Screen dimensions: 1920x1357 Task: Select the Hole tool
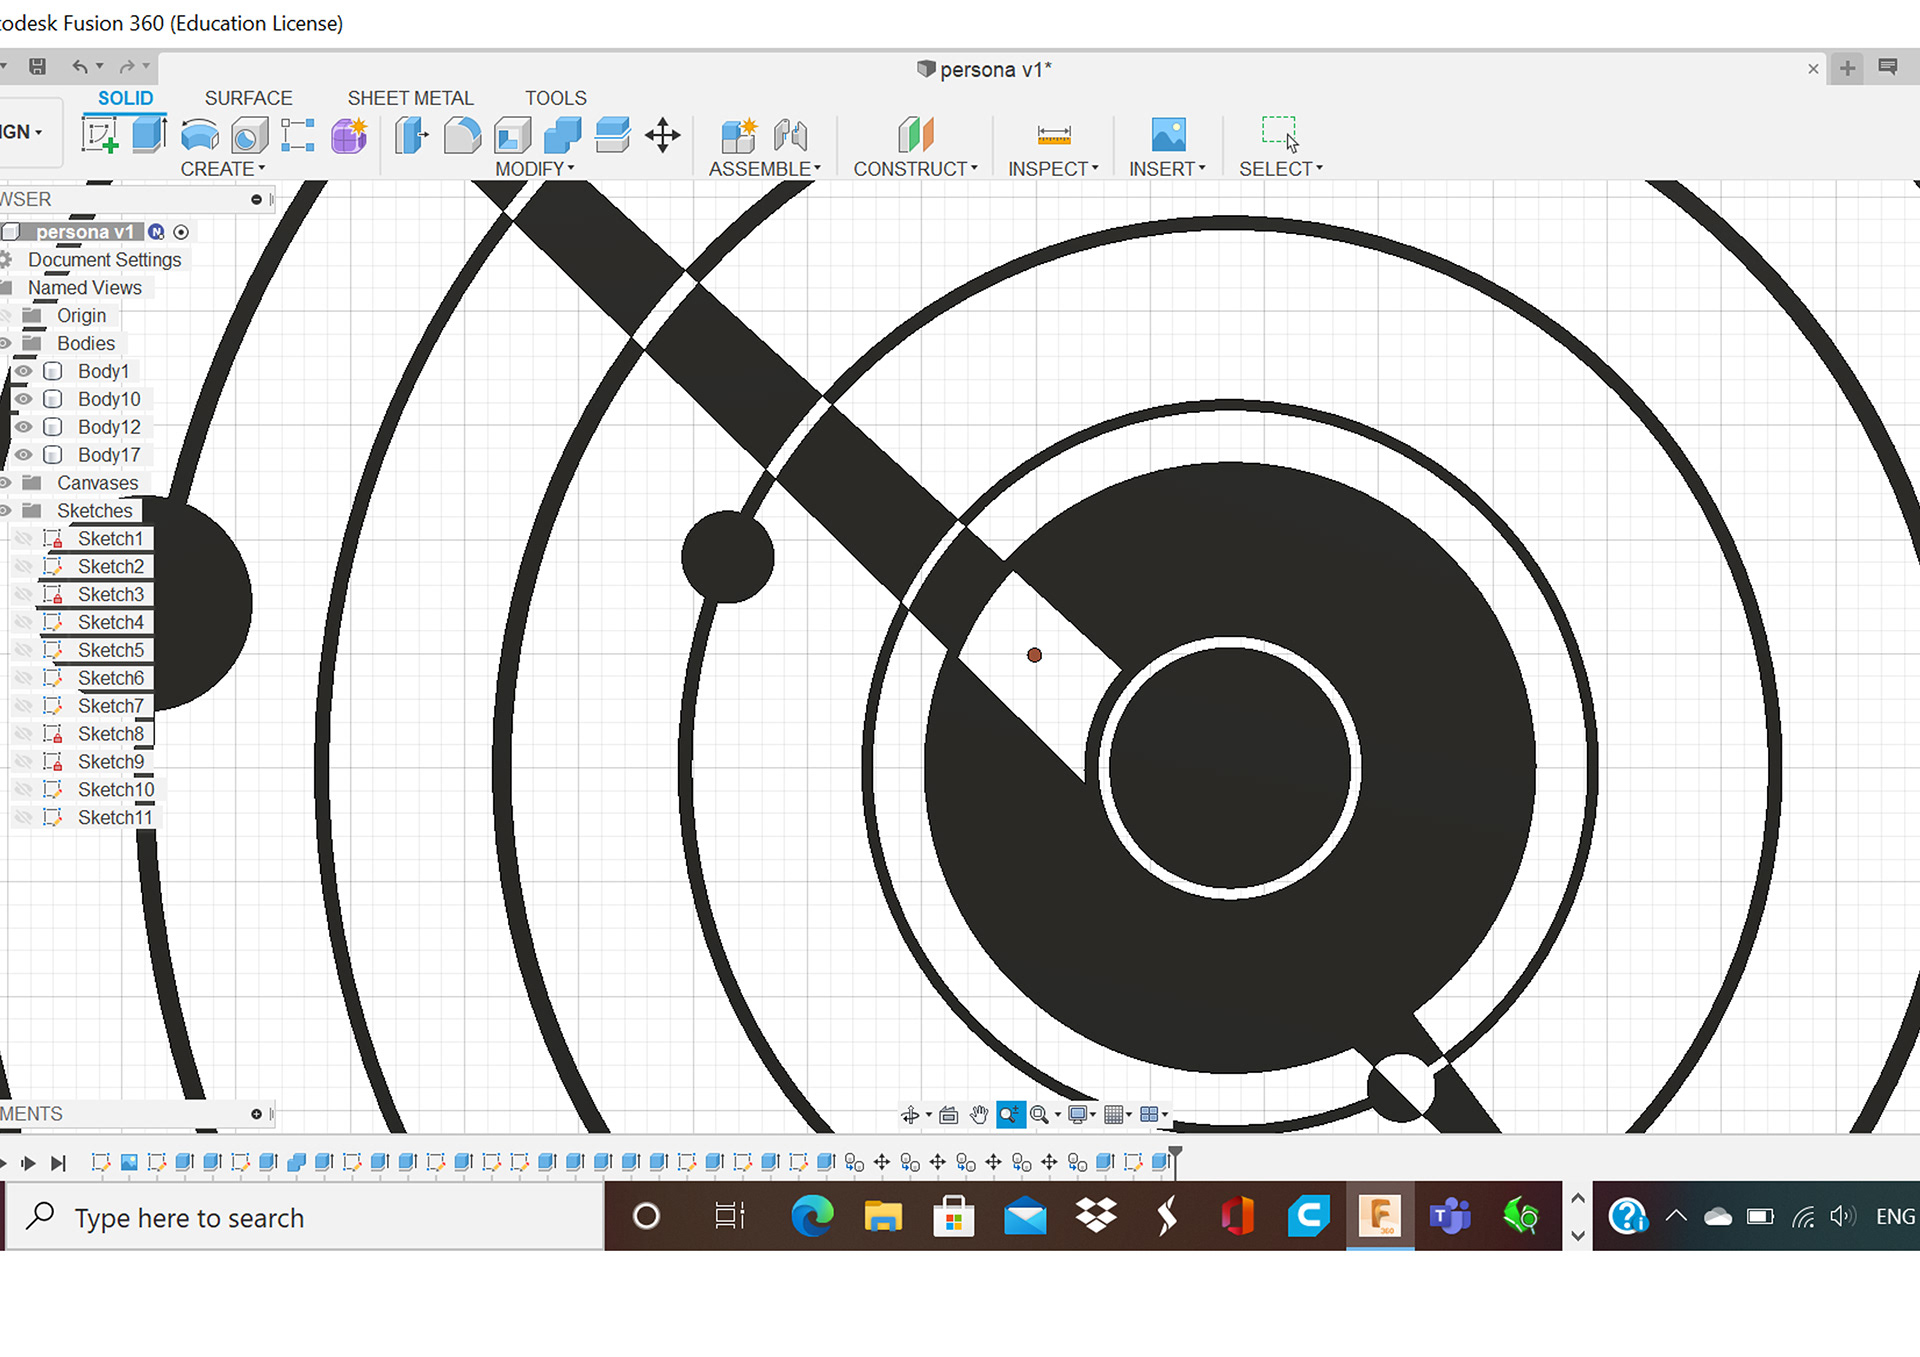point(249,135)
